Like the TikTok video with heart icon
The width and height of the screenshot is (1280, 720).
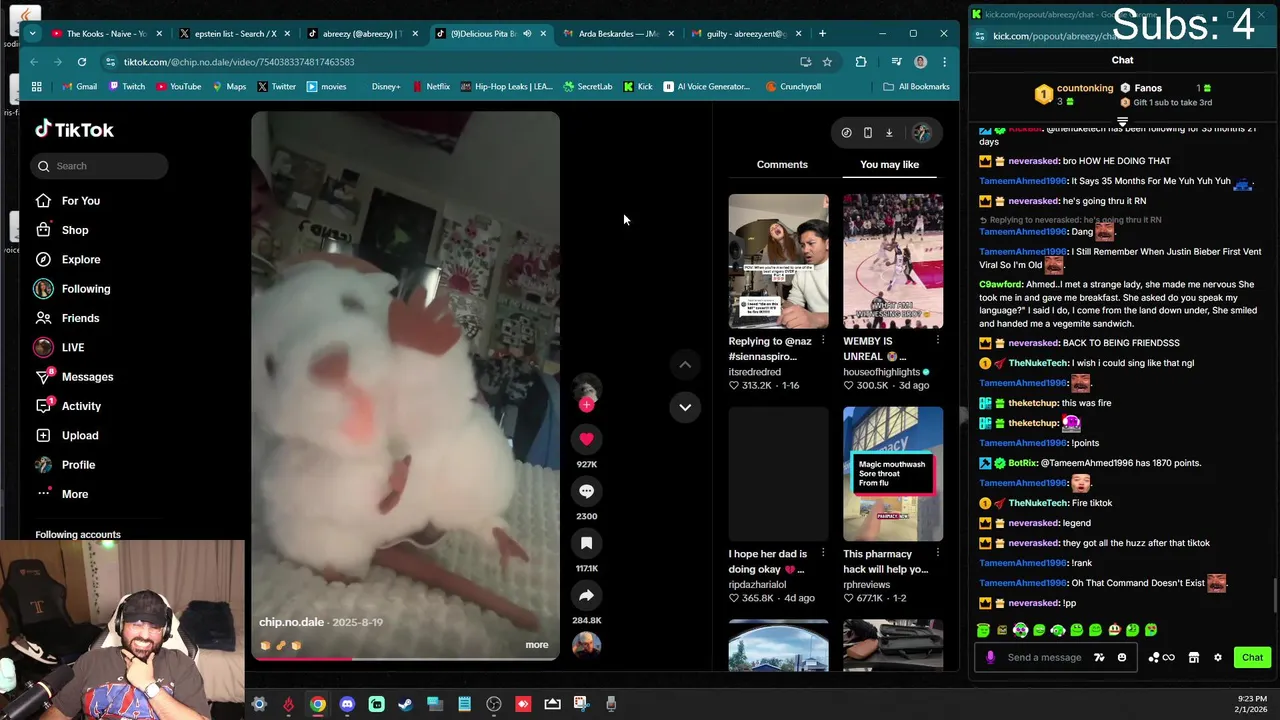click(x=586, y=439)
